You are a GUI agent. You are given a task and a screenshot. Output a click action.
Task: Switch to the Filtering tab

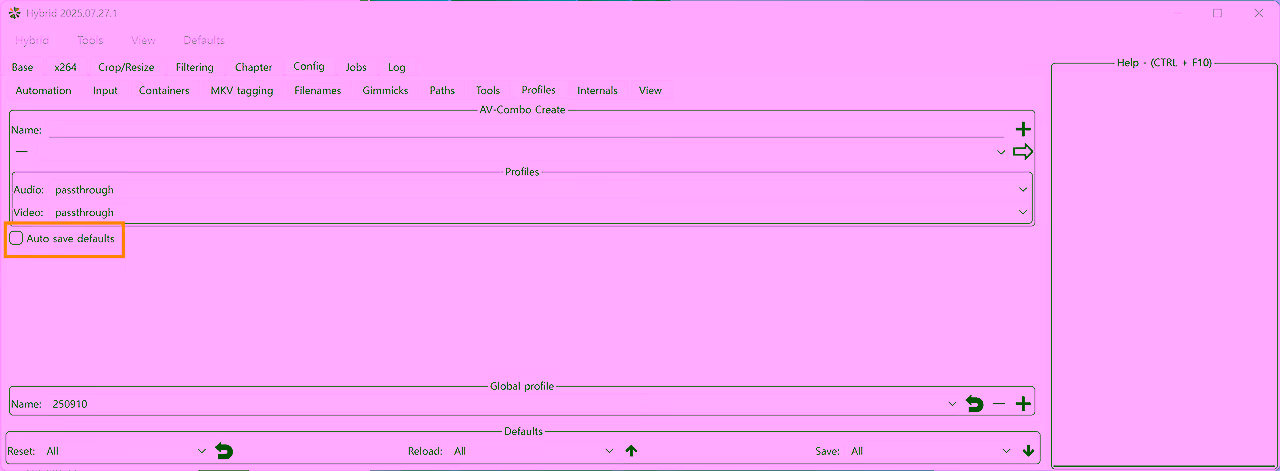194,67
